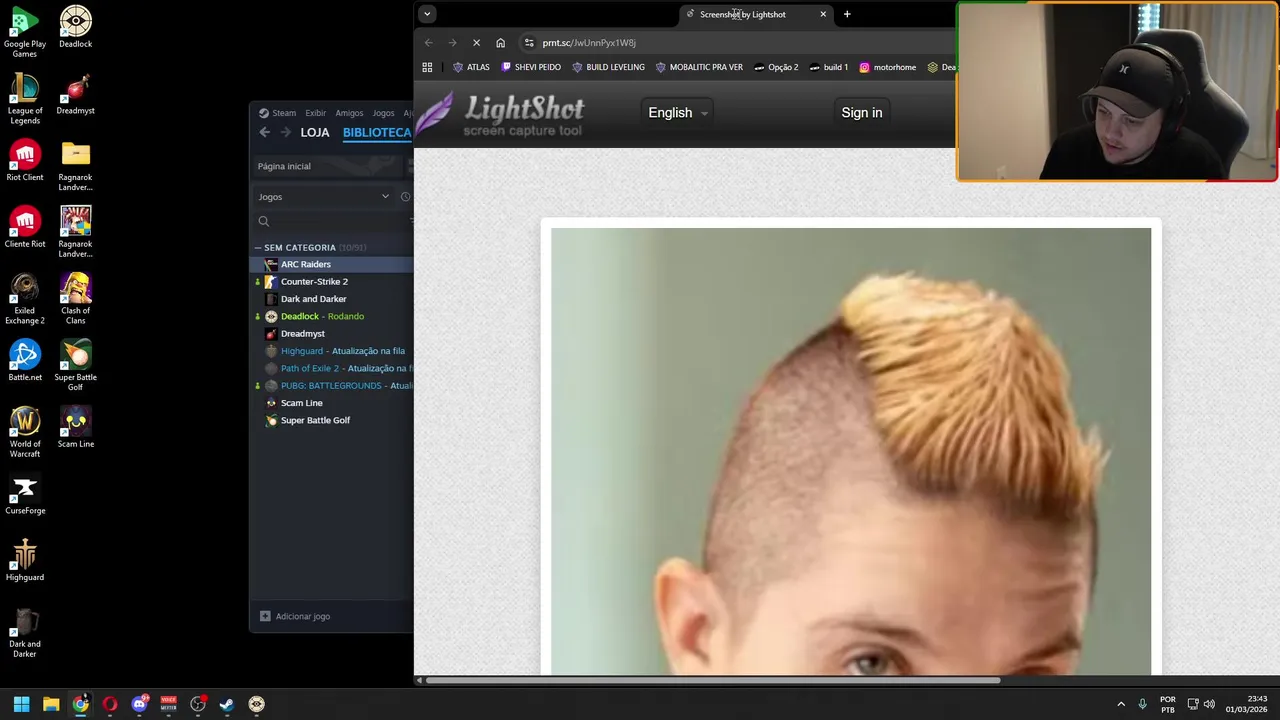Click the horizontal scrollbar of the browser

point(711,681)
